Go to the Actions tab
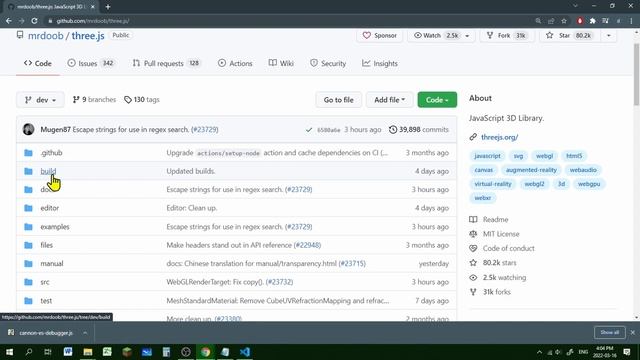Screen dimensions: 640x360 click(x=235, y=64)
